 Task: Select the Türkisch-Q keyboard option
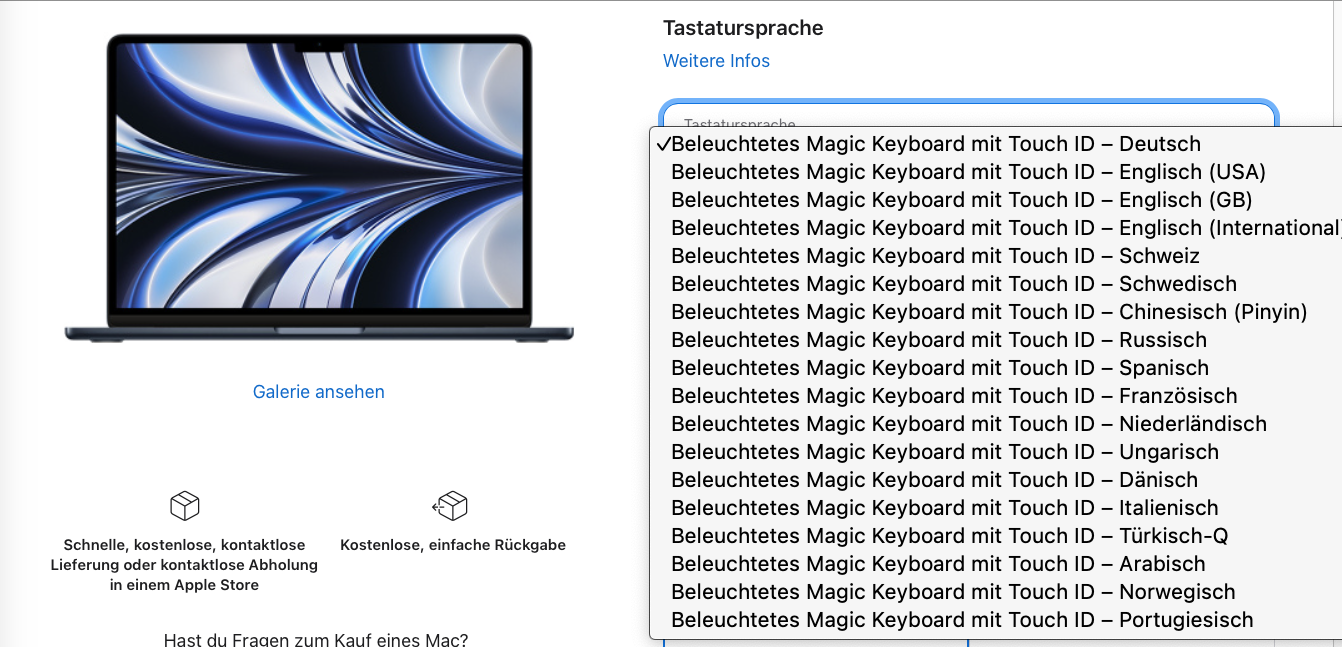(995, 536)
